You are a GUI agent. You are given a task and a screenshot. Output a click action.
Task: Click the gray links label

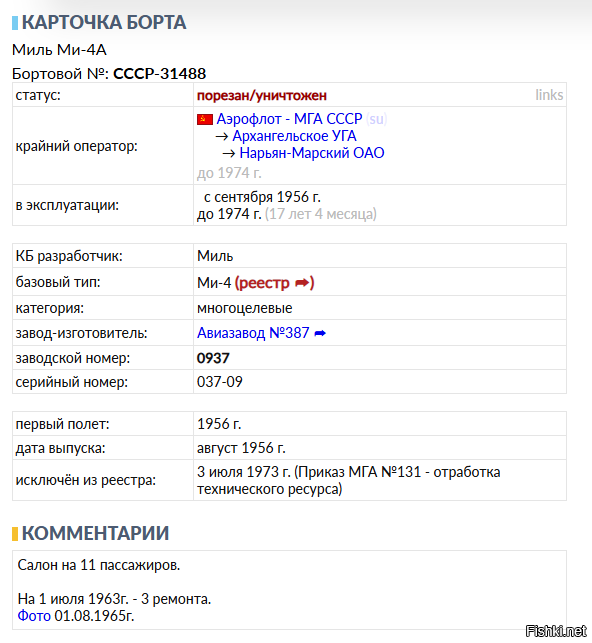pos(549,95)
